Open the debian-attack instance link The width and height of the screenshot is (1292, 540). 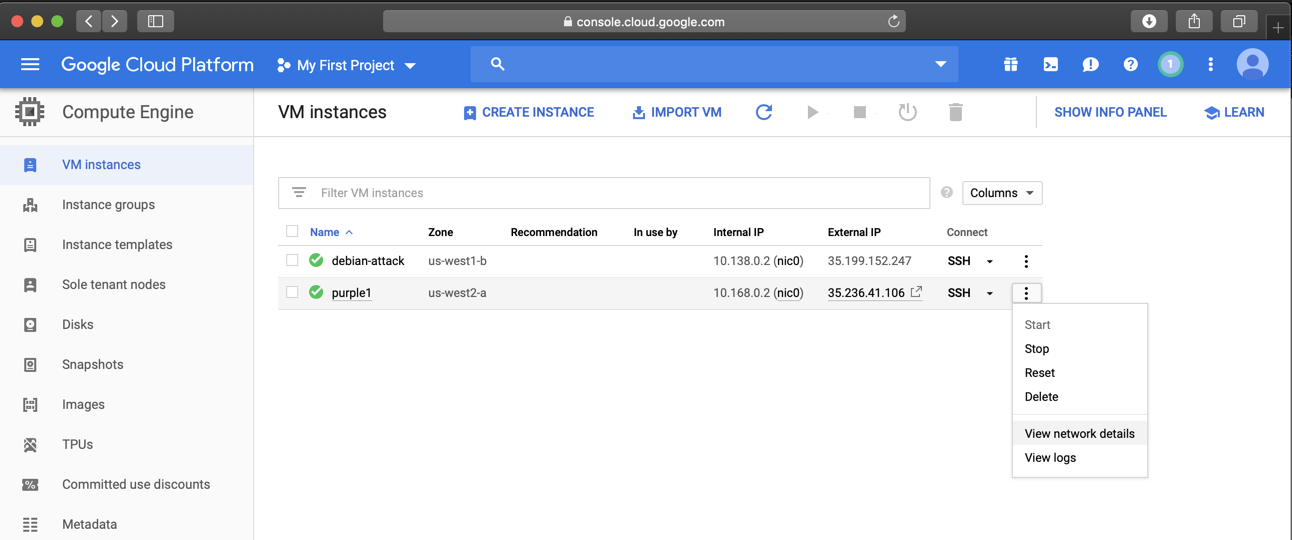pos(368,261)
